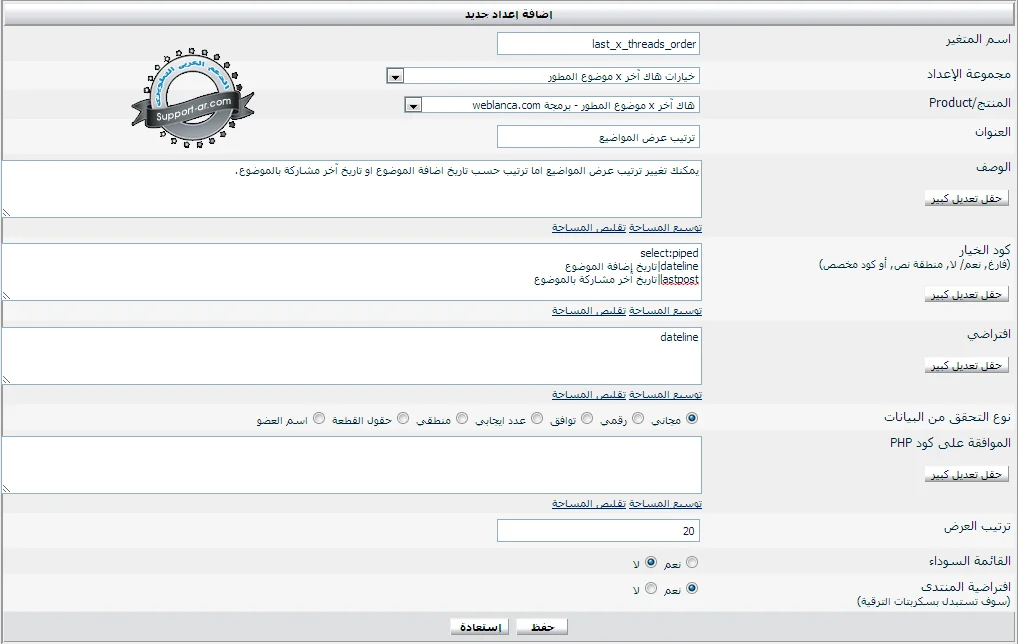Viewport: 1018px width, 644px height.
Task: Select لا for افتراضية المنتدى
Action: pos(651,590)
